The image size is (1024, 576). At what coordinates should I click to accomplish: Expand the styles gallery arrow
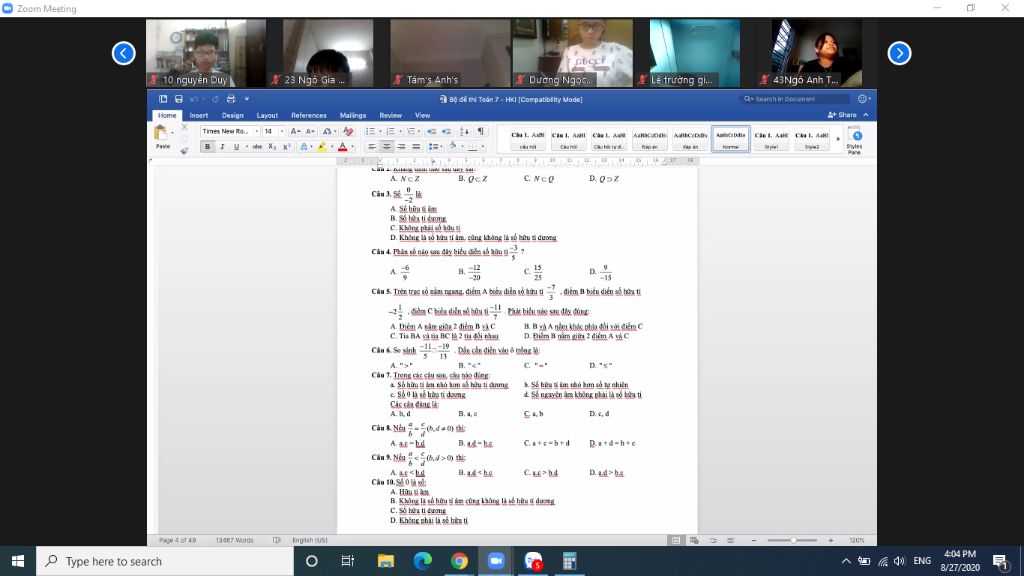838,139
